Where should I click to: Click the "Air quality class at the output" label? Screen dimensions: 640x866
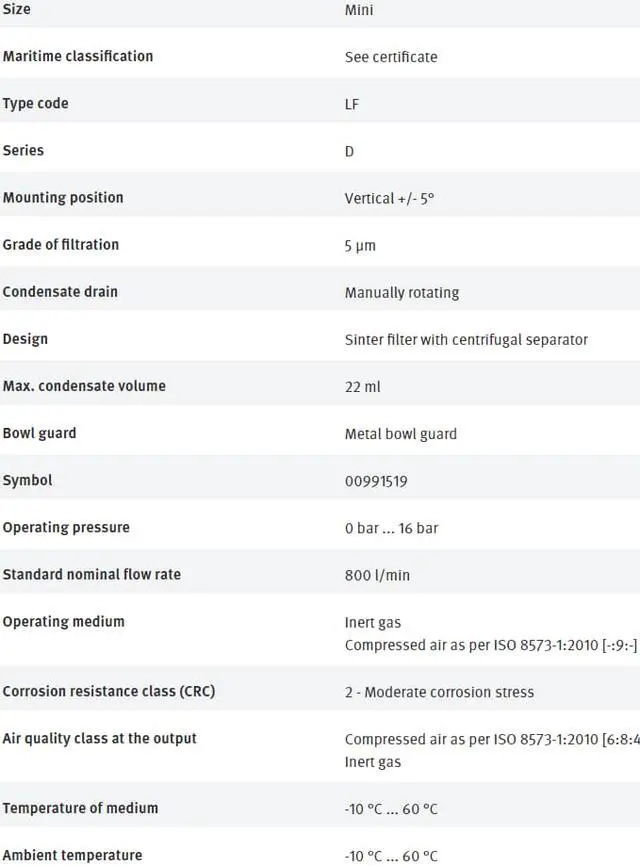100,738
